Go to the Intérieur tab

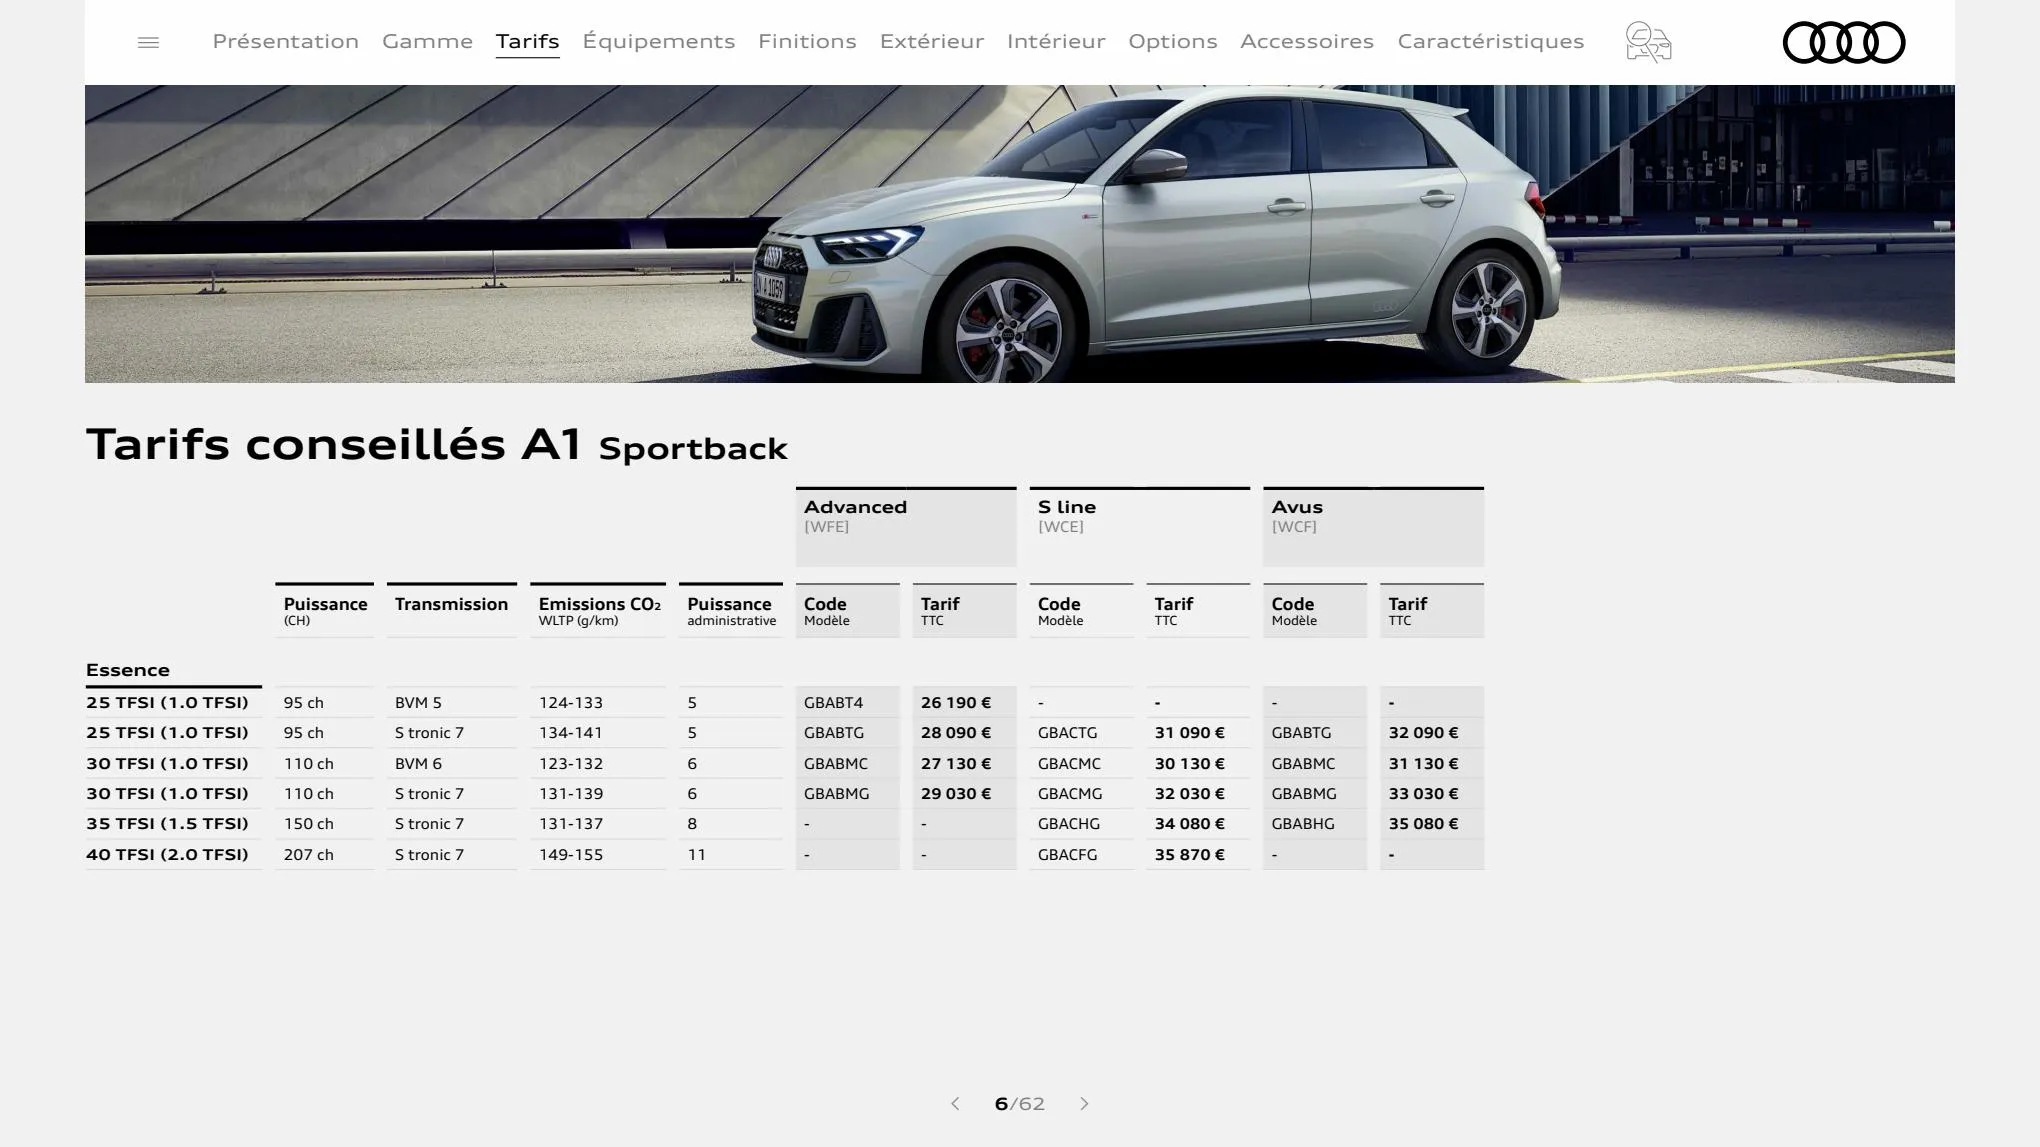pyautogui.click(x=1056, y=41)
